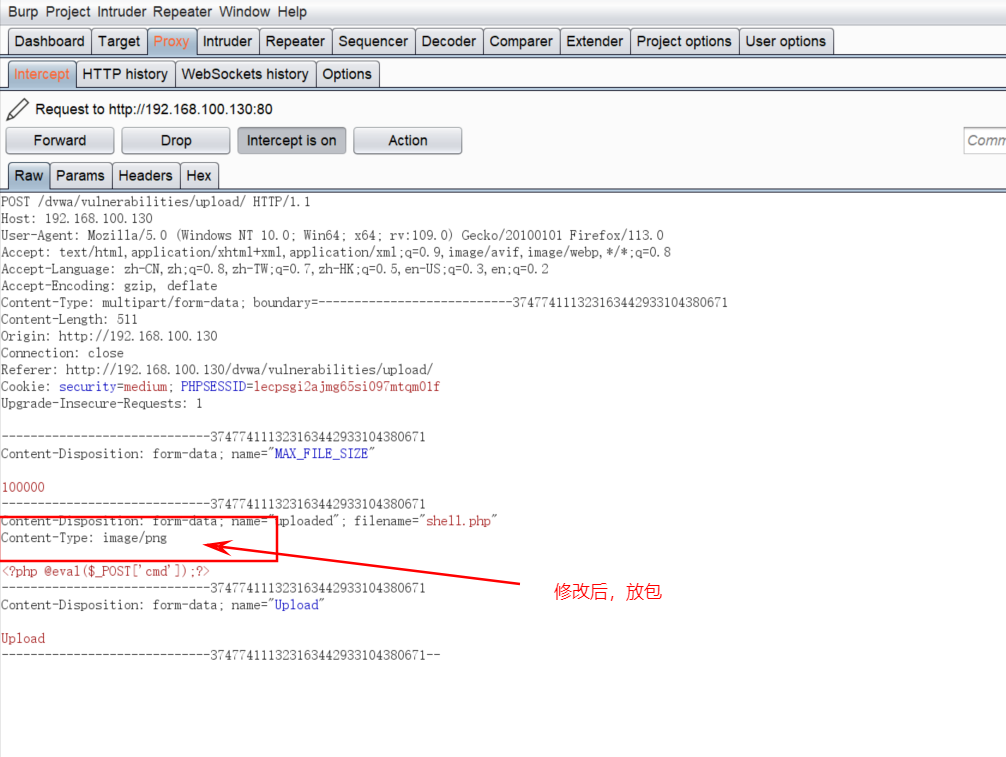Click the Referer header line
The width and height of the screenshot is (1006, 757).
pos(217,370)
